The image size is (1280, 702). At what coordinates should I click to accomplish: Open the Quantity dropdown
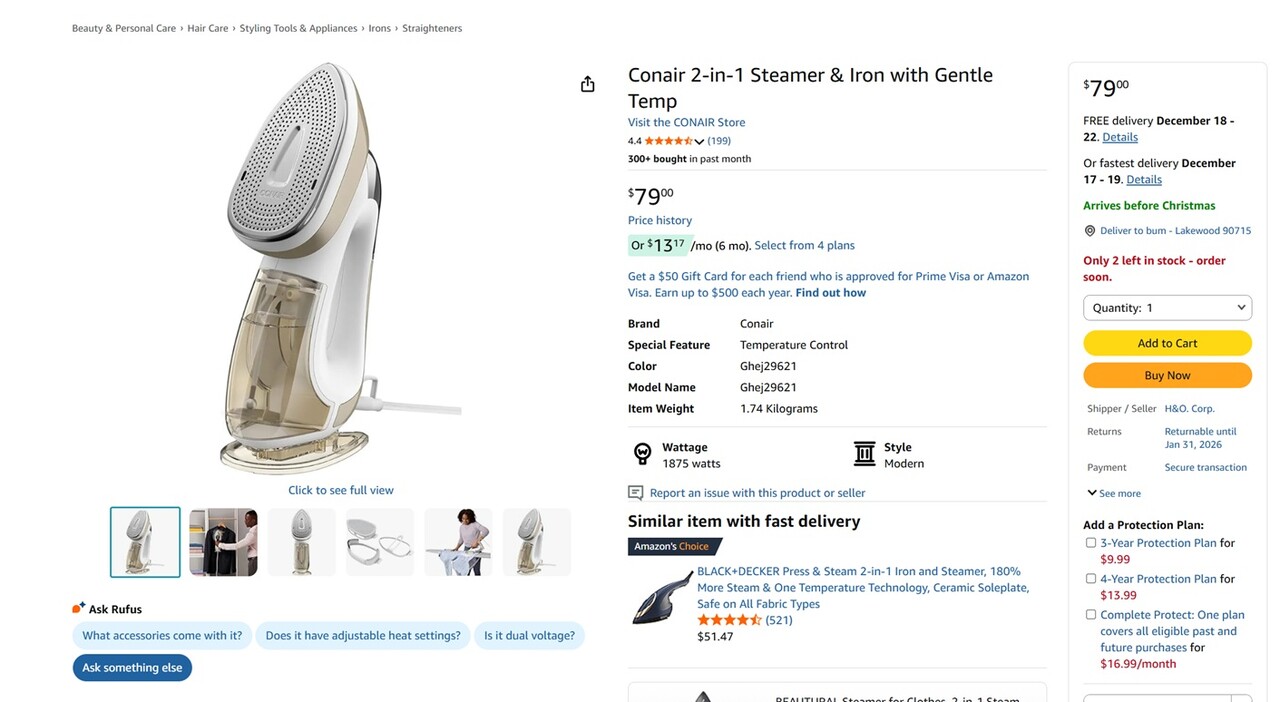[1167, 308]
